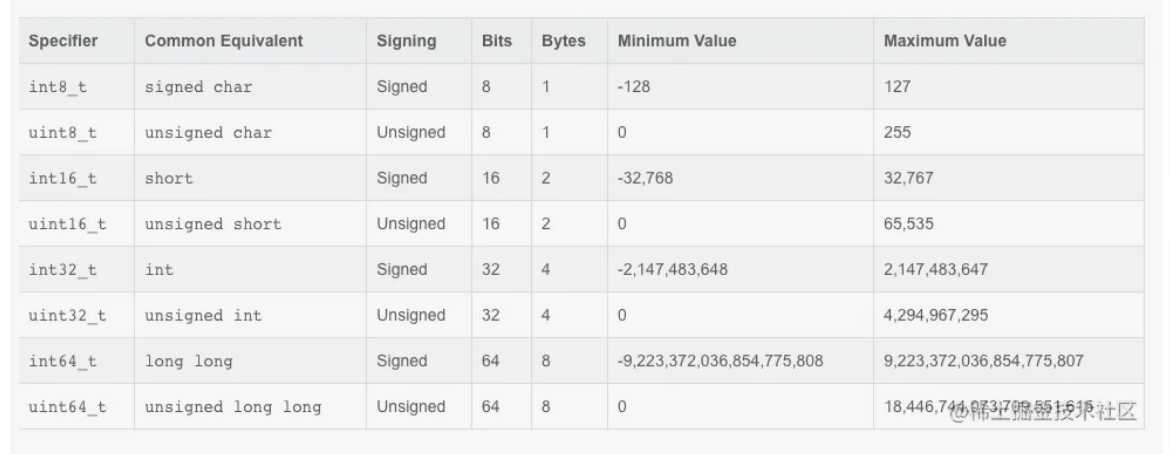Select the Bytes column header
This screenshot has width=1169, height=454.
click(563, 41)
